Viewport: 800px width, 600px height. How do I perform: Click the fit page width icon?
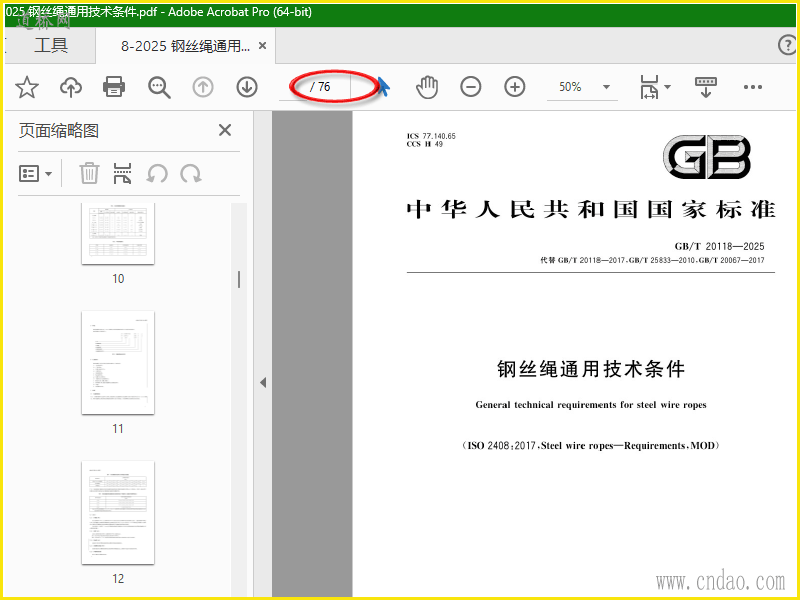pos(649,87)
